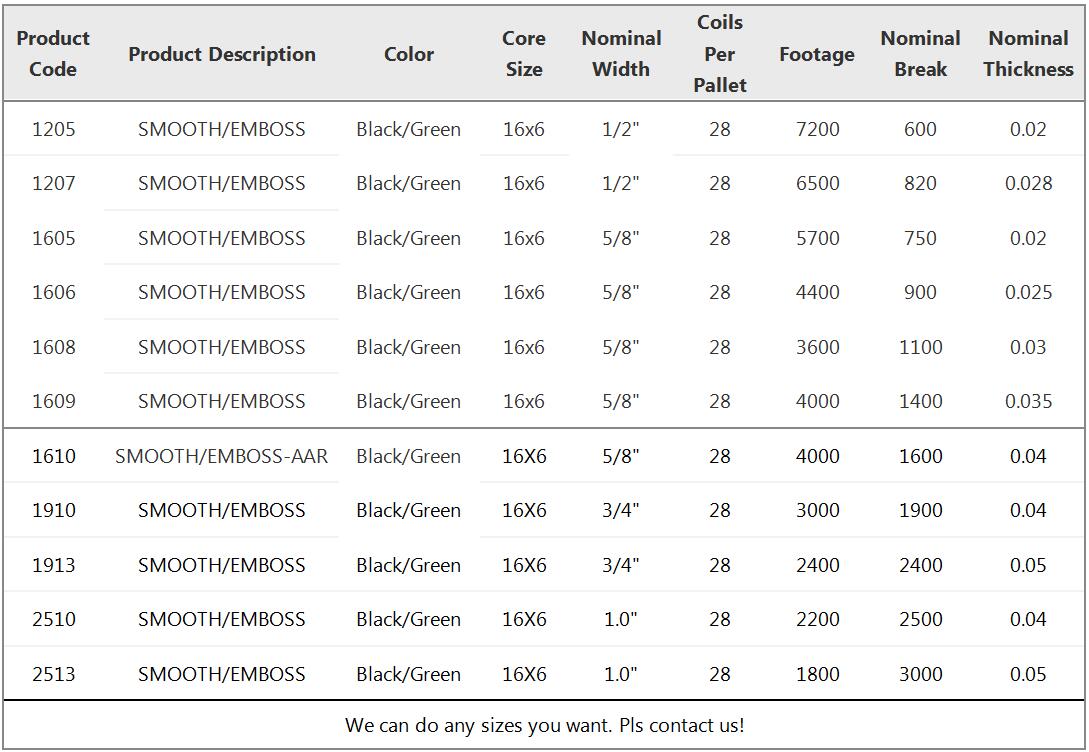Viewport: 1089px width, 752px height.
Task: Click the Nominal Thickness column header
Action: pyautogui.click(x=1028, y=53)
